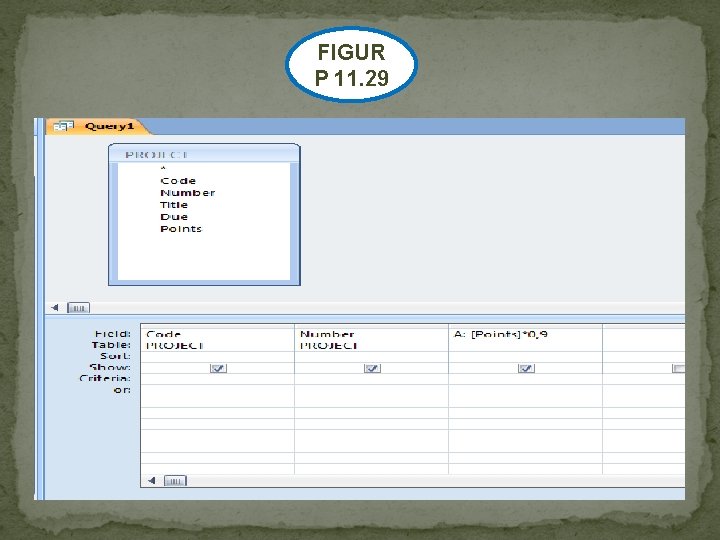Click left scroll arrow of upper pane
Viewport: 720px width, 540px height.
(x=55, y=308)
